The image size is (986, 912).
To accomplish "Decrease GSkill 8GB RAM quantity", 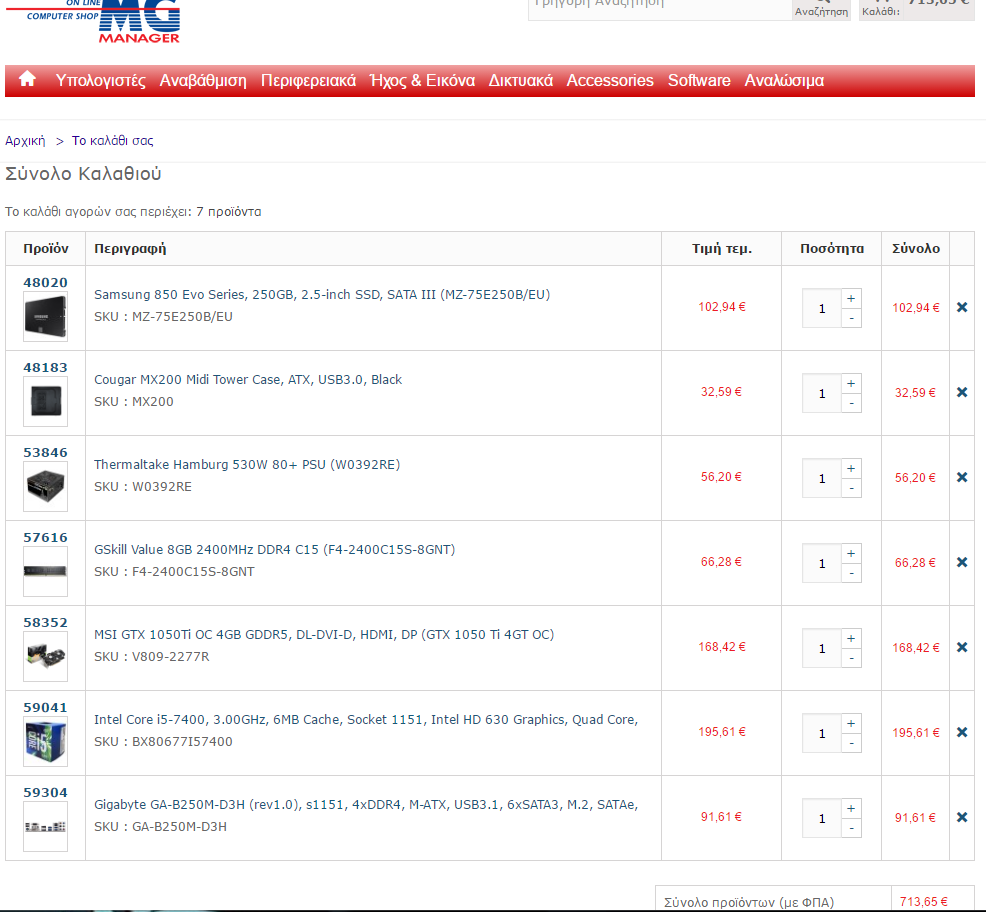I will [851, 573].
